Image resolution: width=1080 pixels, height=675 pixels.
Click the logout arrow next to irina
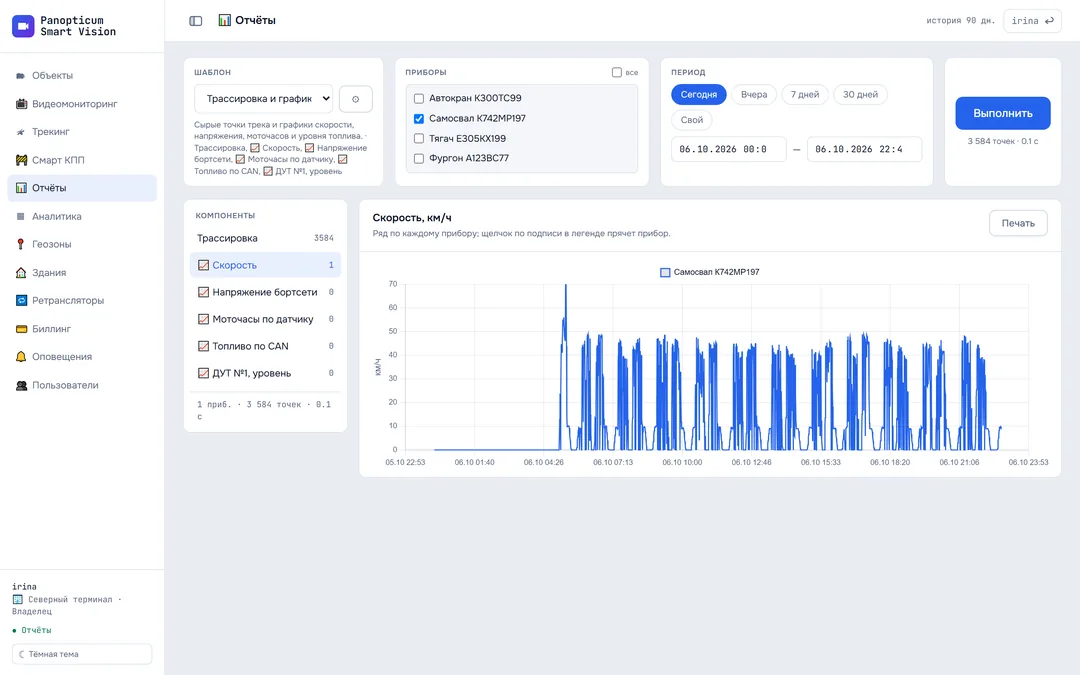1049,21
